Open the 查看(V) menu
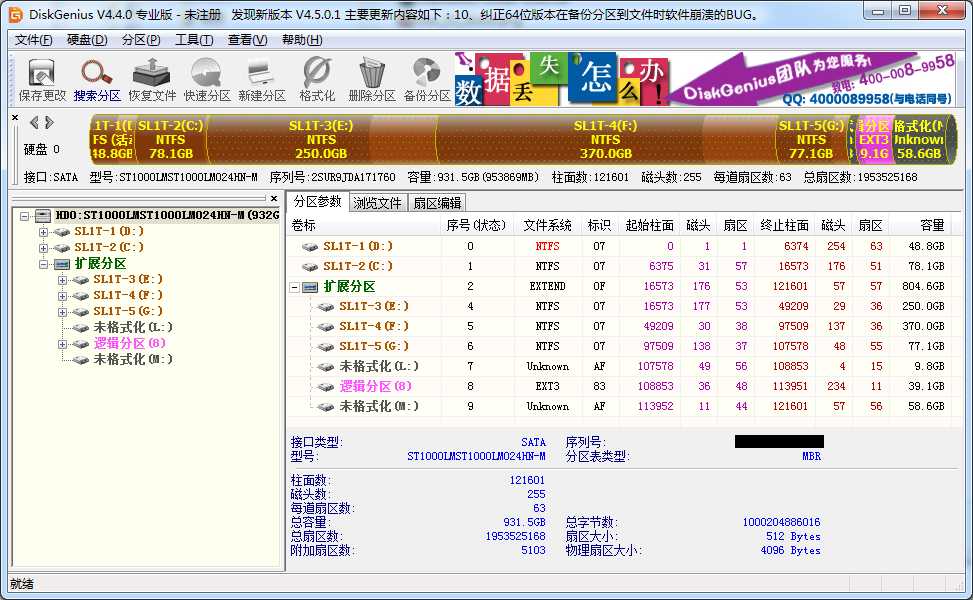Viewport: 973px width, 600px height. [248, 40]
